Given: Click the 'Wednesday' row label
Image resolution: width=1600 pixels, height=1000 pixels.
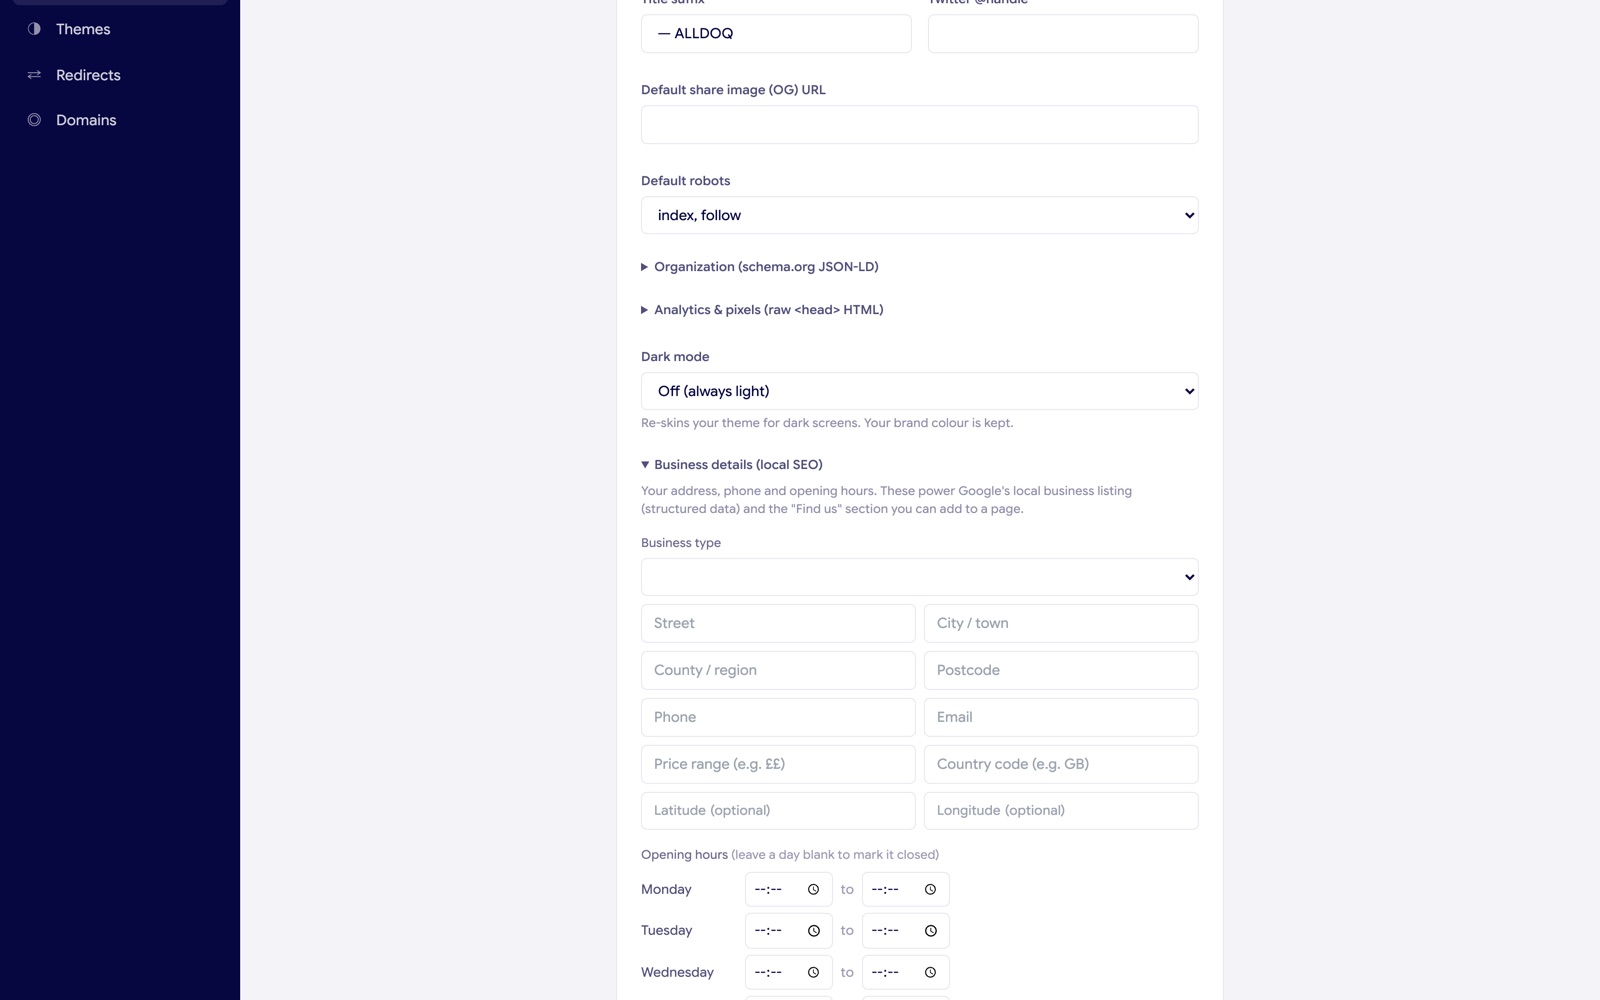Looking at the screenshot, I should (677, 972).
